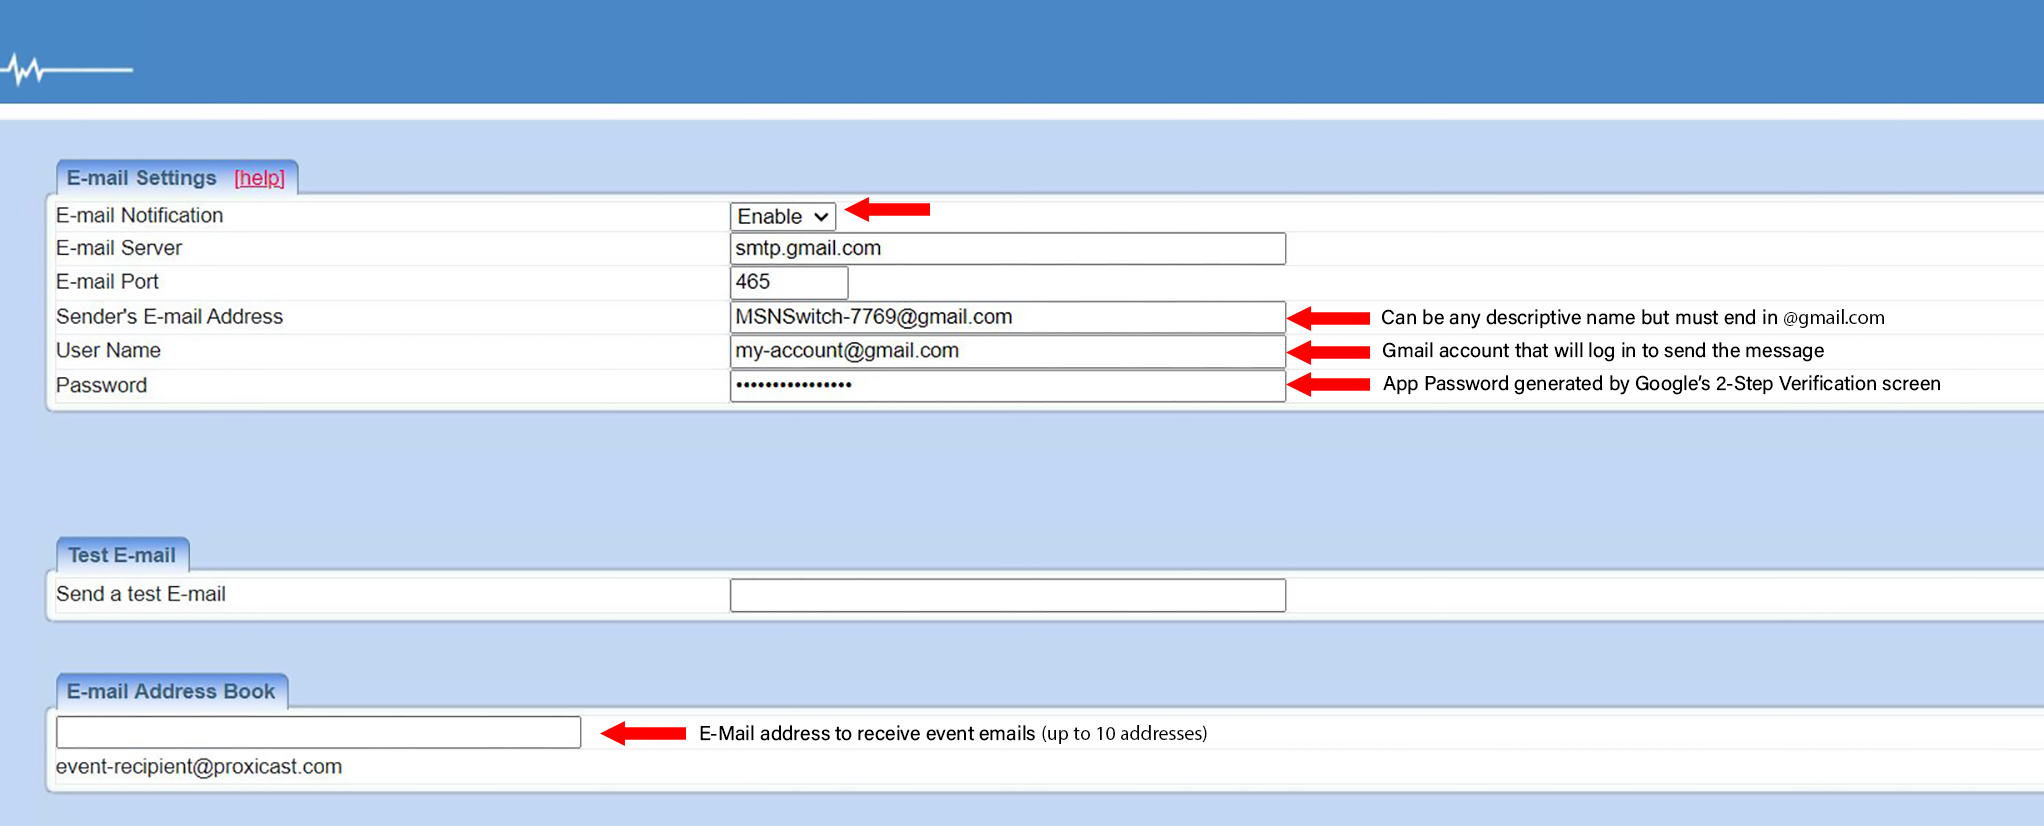Select the event-recipient@proxicast.com address entry

click(x=199, y=767)
